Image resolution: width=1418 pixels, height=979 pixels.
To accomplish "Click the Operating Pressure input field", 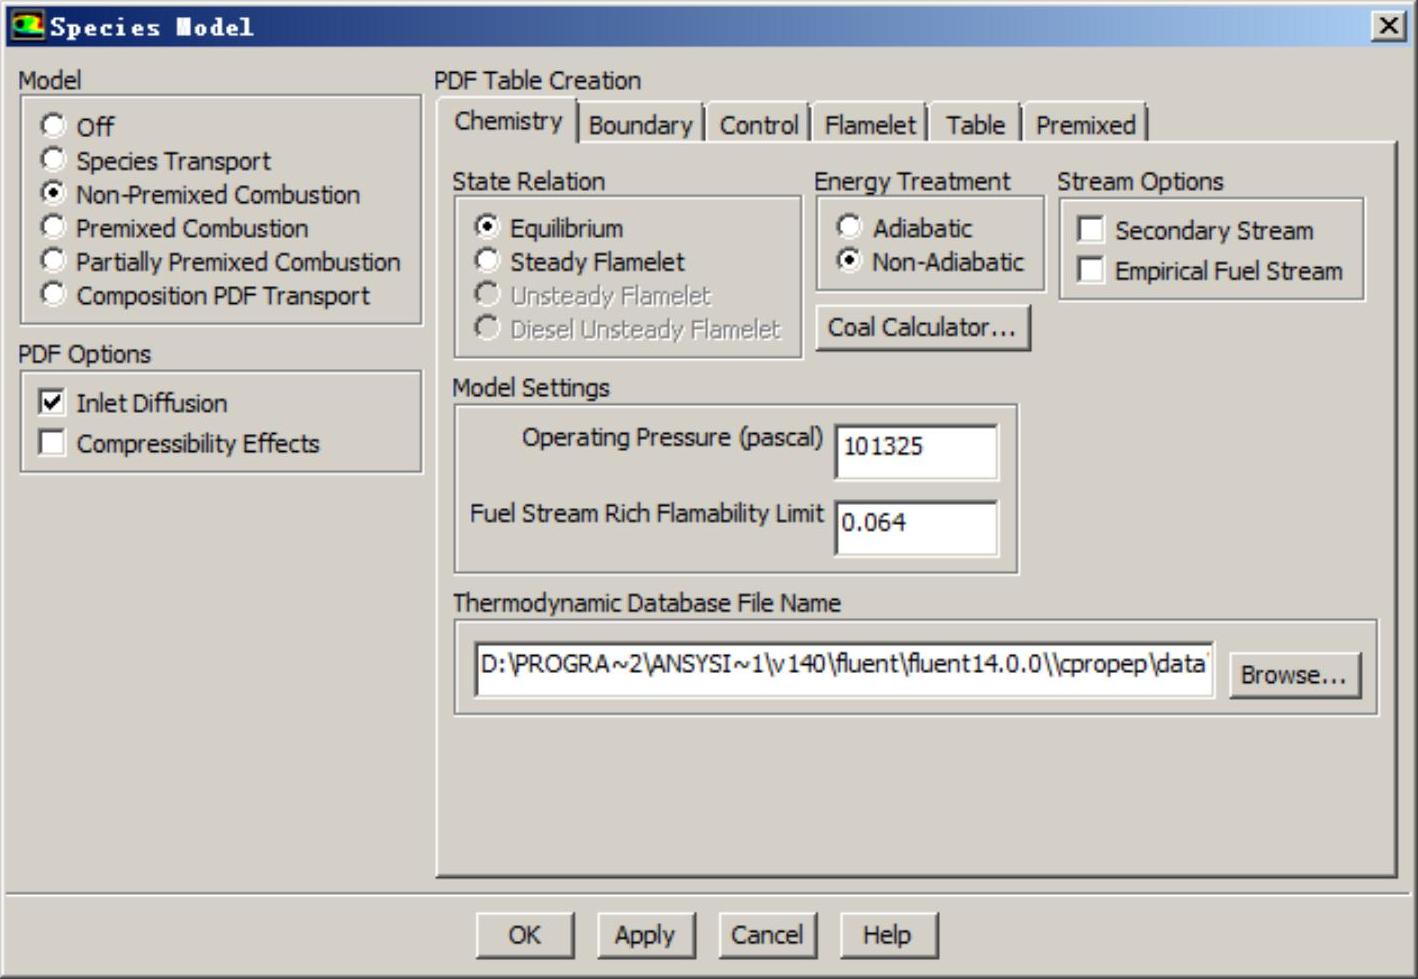I will pyautogui.click(x=915, y=448).
